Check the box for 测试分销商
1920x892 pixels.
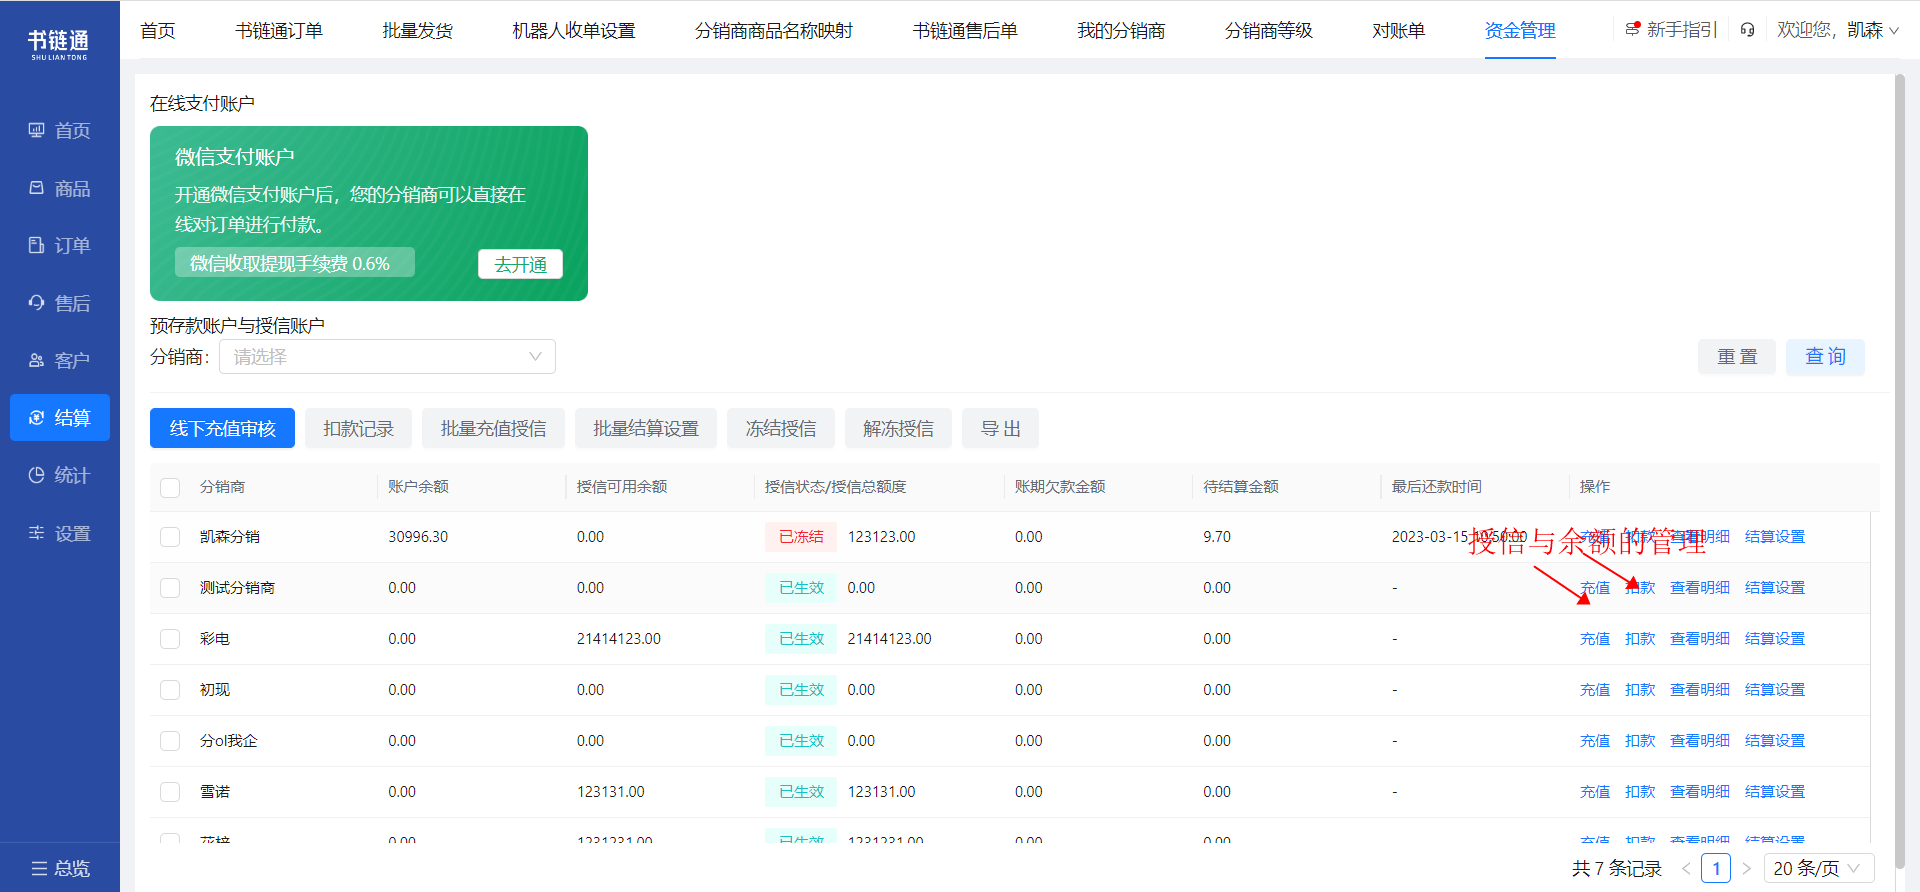point(170,588)
